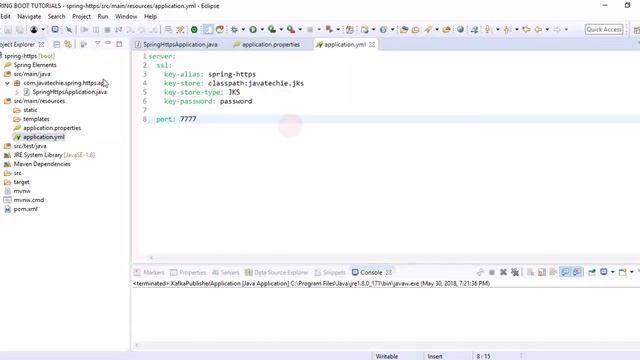Click editor horizontal scrollbar left arrow

coord(151,258)
